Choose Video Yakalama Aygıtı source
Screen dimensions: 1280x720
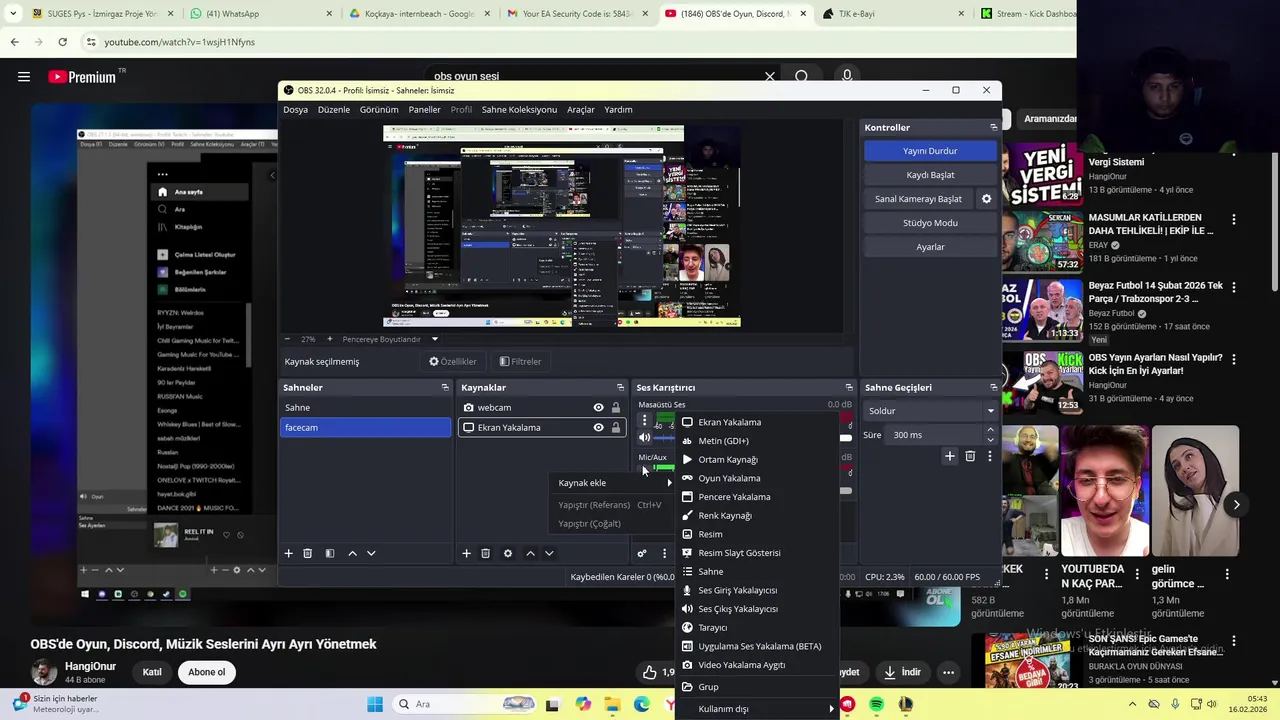coord(757,665)
